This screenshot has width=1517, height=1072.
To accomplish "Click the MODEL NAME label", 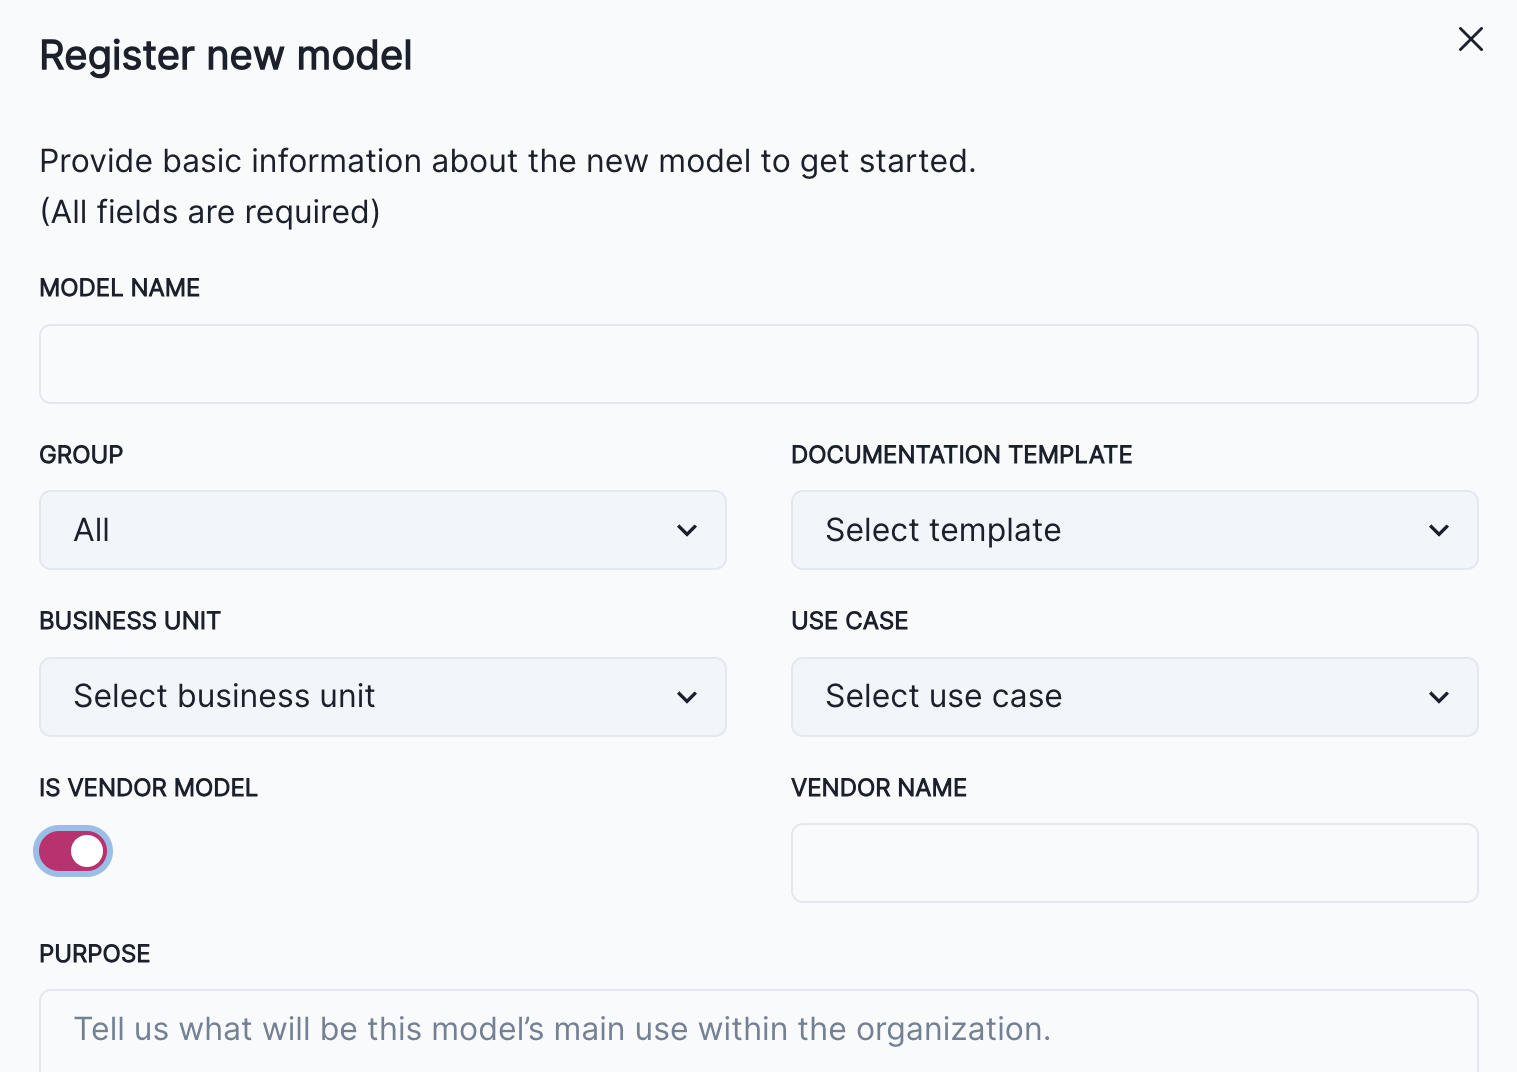I will (119, 288).
